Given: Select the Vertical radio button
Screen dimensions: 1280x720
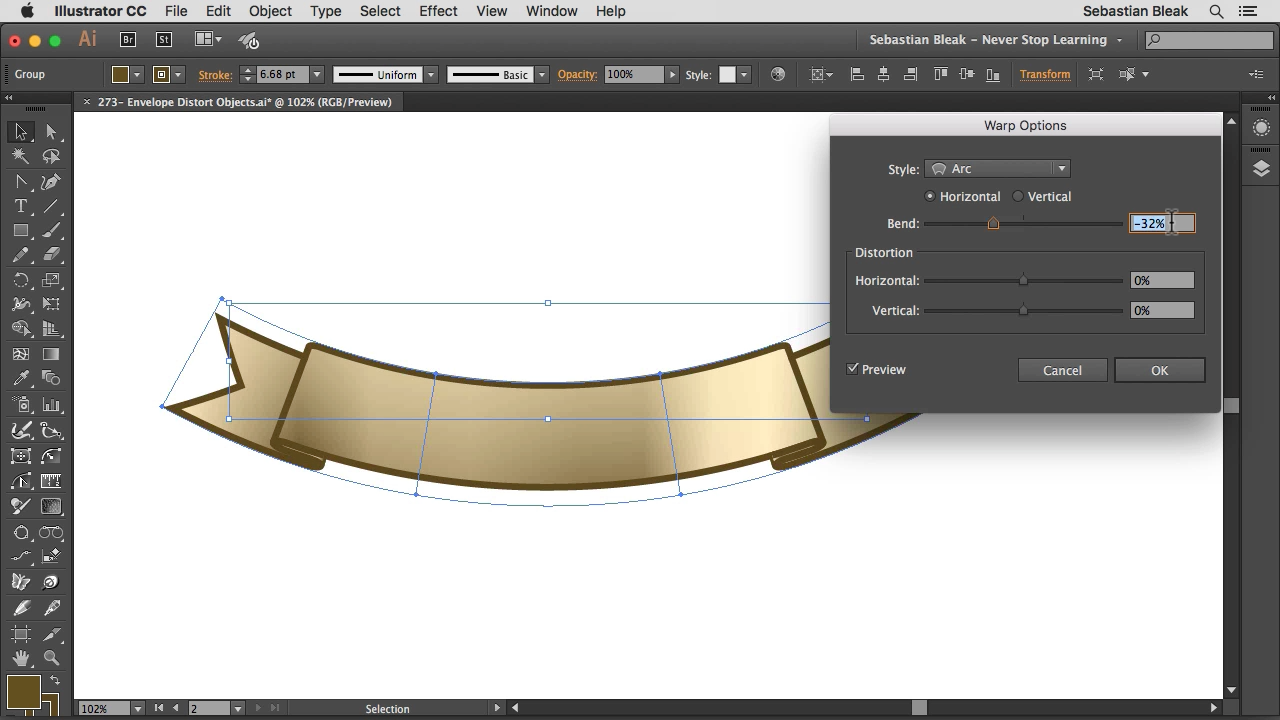Looking at the screenshot, I should (1018, 197).
